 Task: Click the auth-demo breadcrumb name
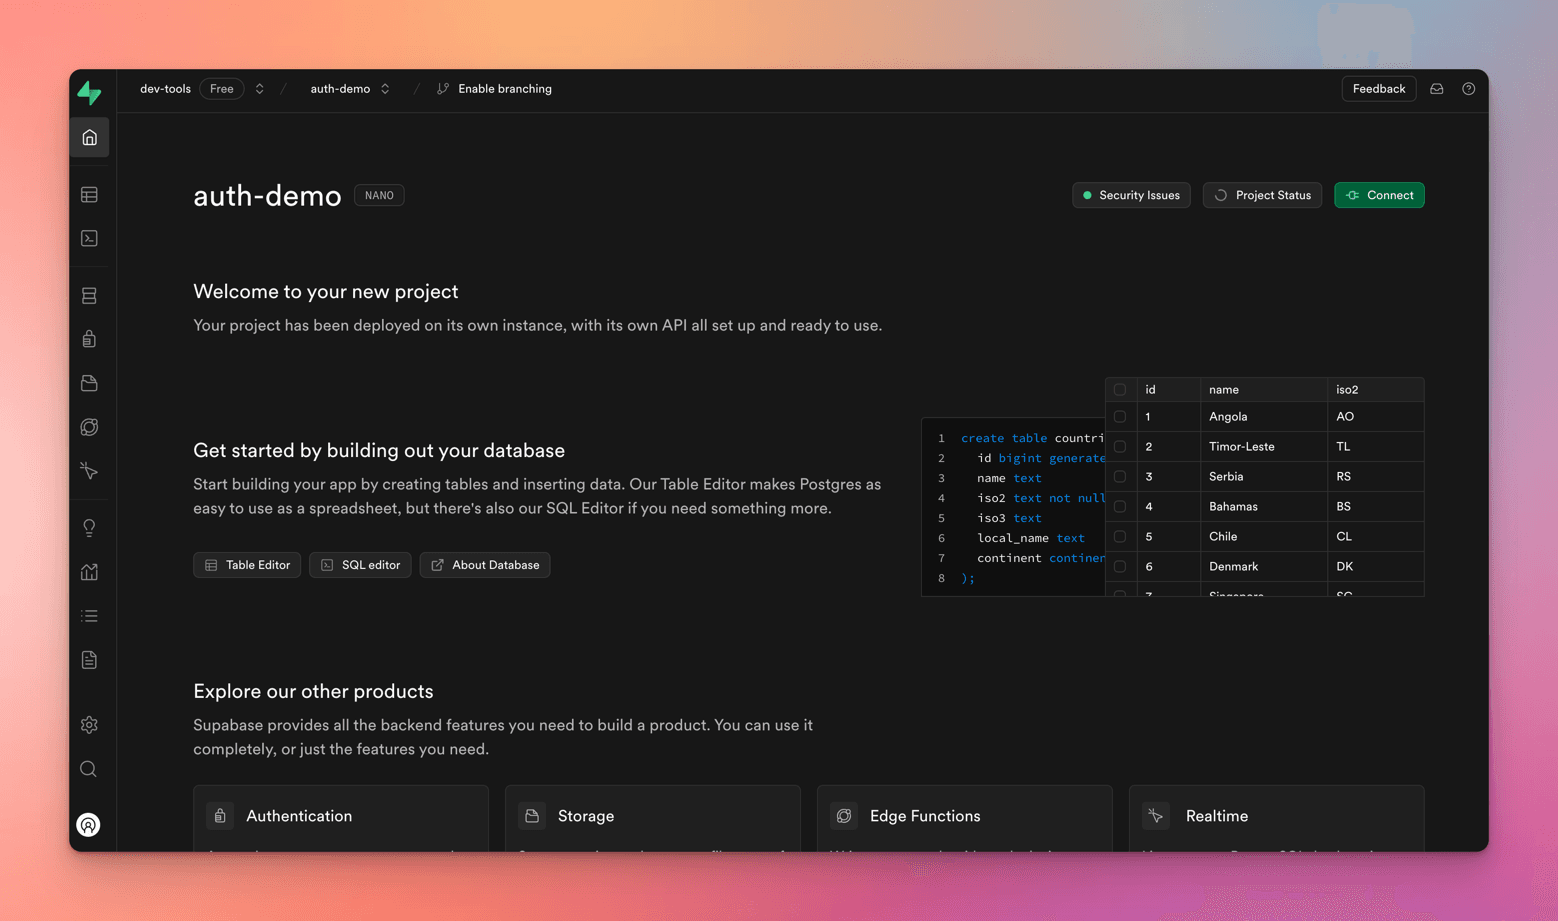(x=340, y=89)
